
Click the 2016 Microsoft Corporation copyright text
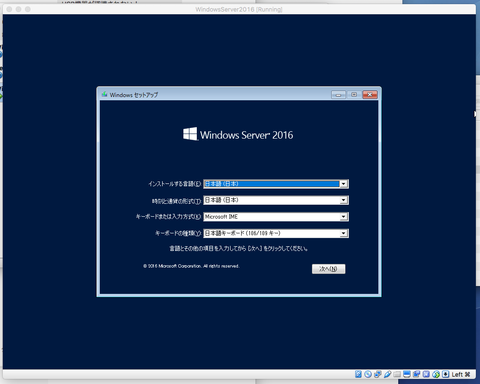click(x=191, y=266)
